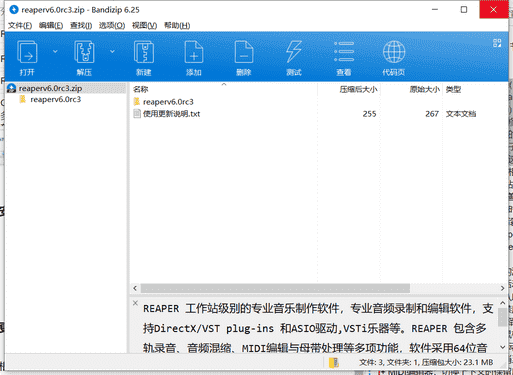Click the horizontal scrollbar right arrow
The height and width of the screenshot is (375, 513).
pos(502,288)
